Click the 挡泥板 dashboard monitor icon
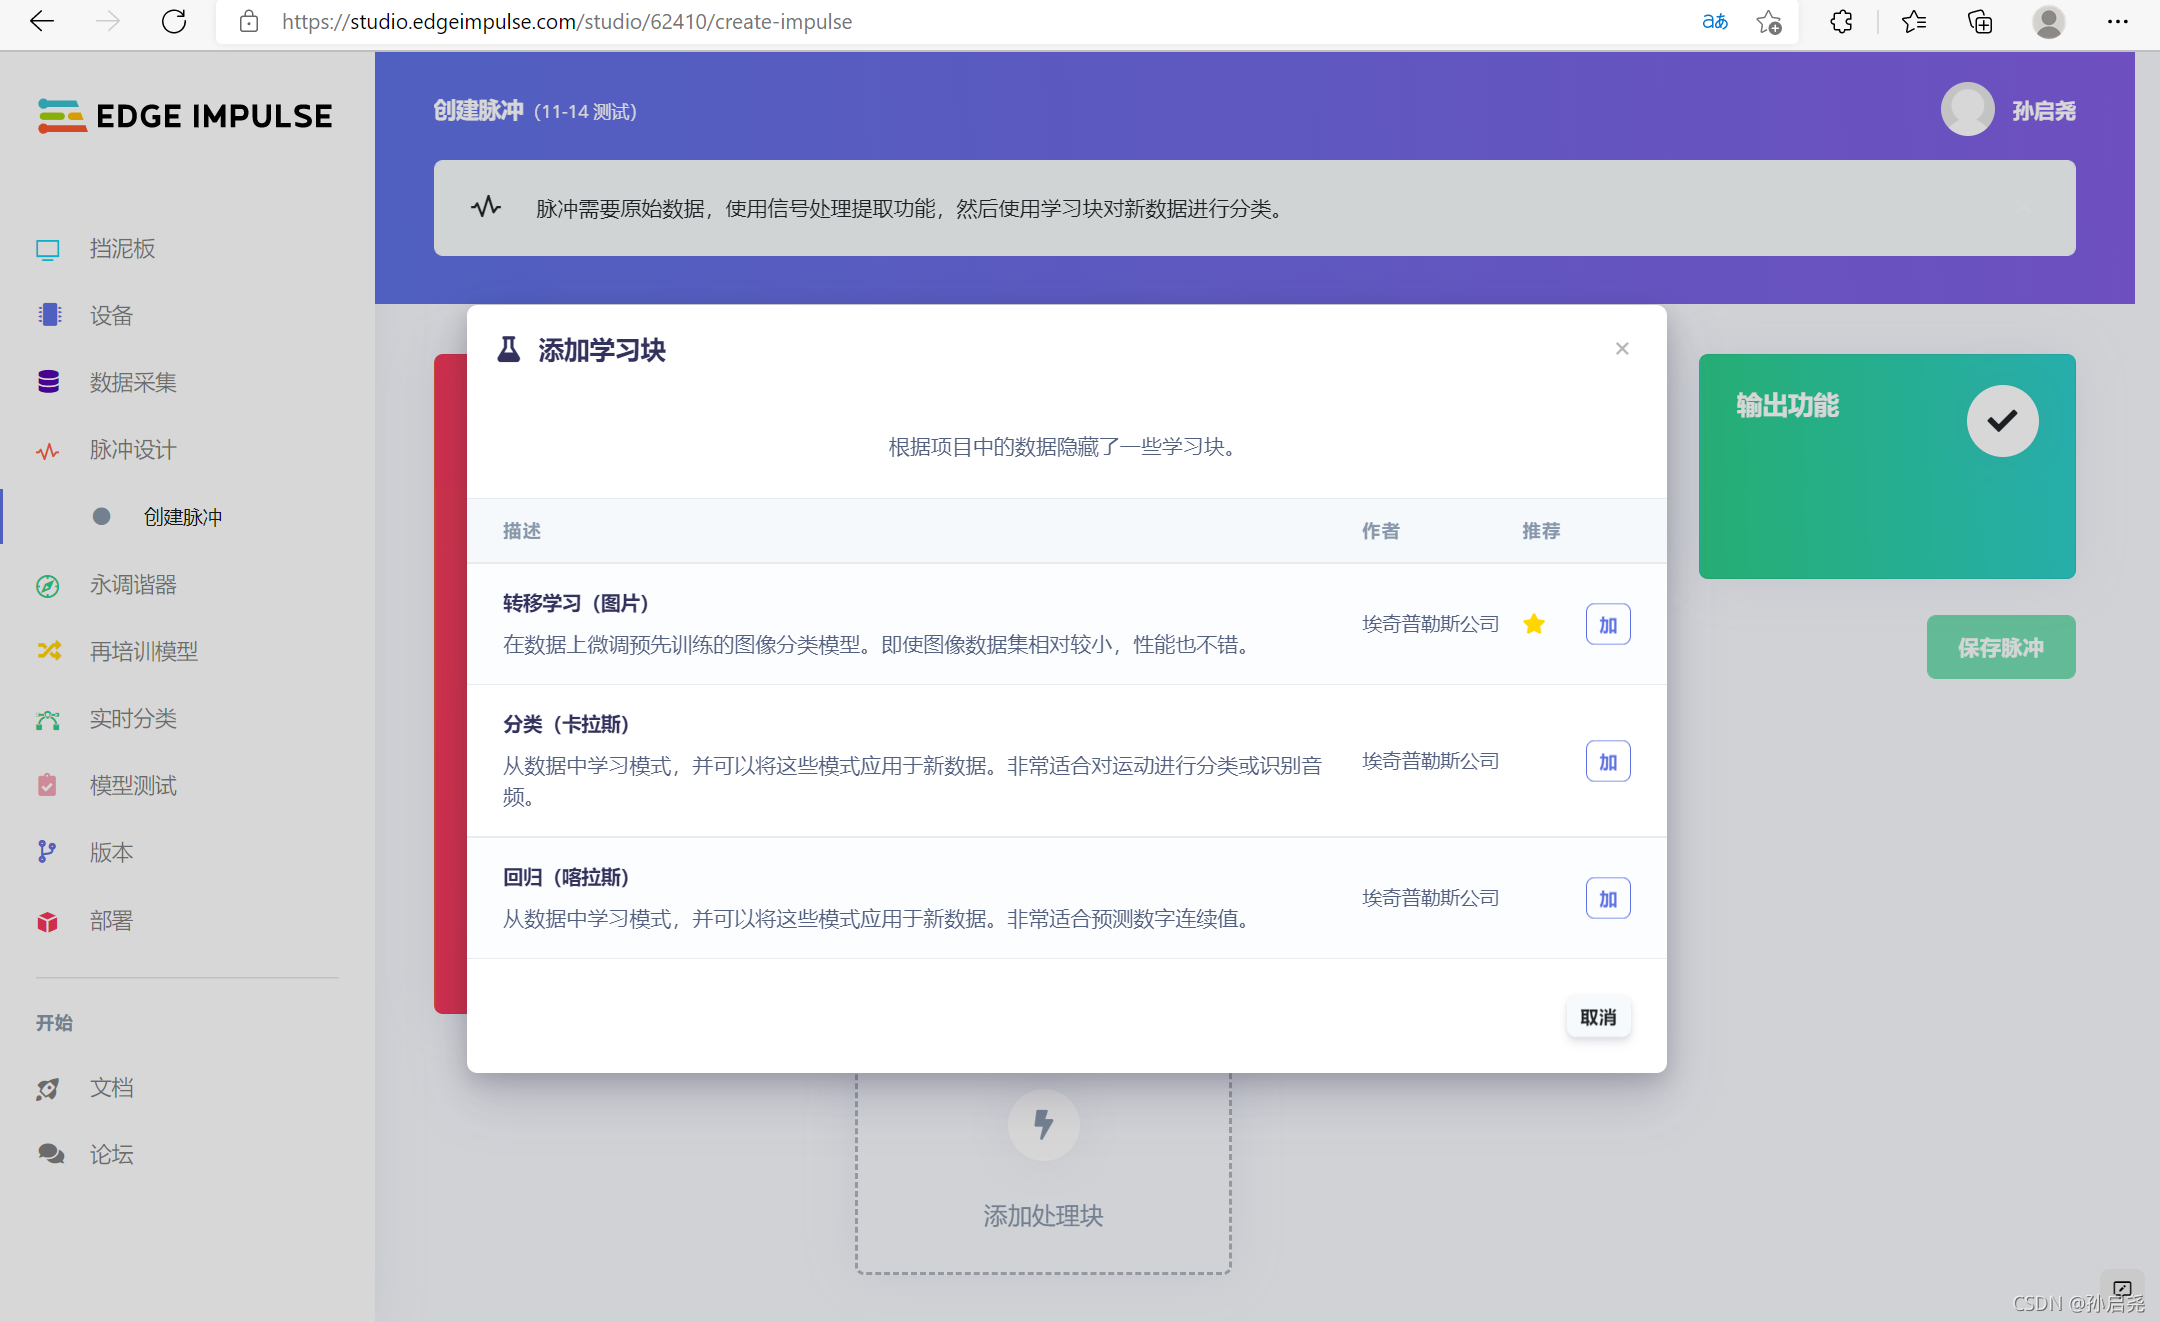Screen dimensions: 2160x1322 pyautogui.click(x=48, y=249)
